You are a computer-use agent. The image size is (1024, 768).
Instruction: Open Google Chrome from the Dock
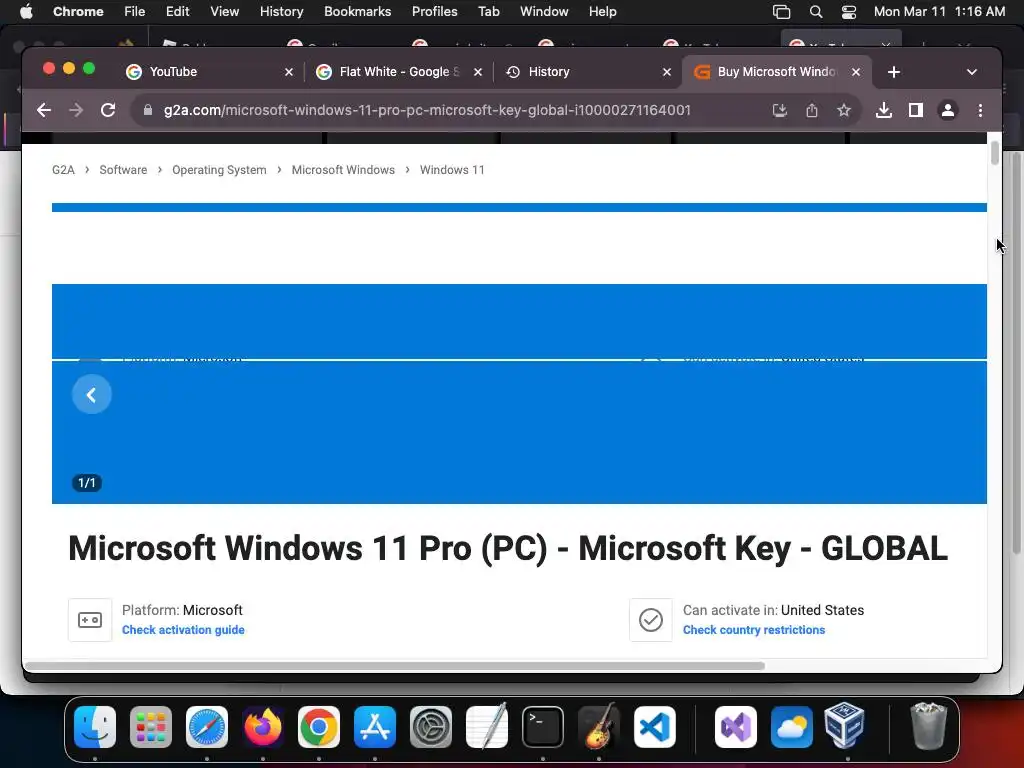coord(319,727)
